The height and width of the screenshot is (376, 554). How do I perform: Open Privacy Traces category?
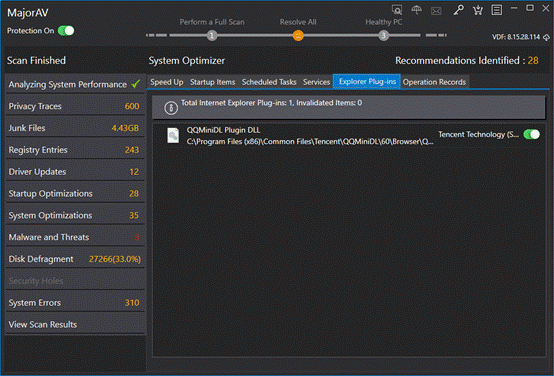pos(75,106)
